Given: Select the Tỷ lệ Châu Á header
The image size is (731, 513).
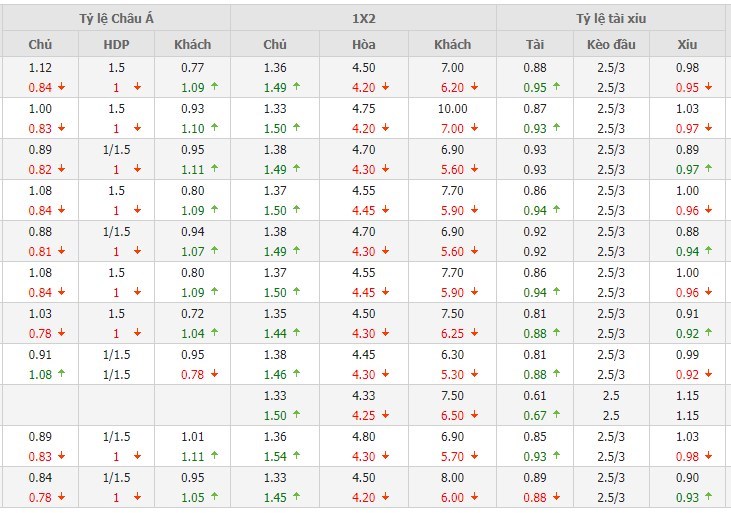Looking at the screenshot, I should (x=115, y=18).
